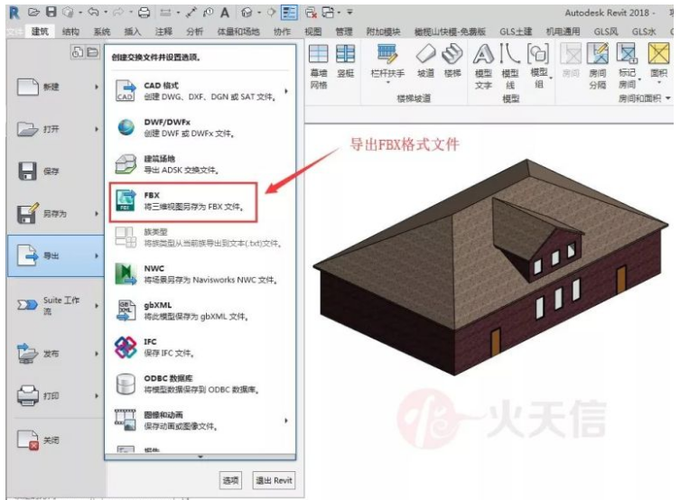This screenshot has height=500, width=680.
Task: Click Suite Workflows entry in application menu
Action: [56, 305]
